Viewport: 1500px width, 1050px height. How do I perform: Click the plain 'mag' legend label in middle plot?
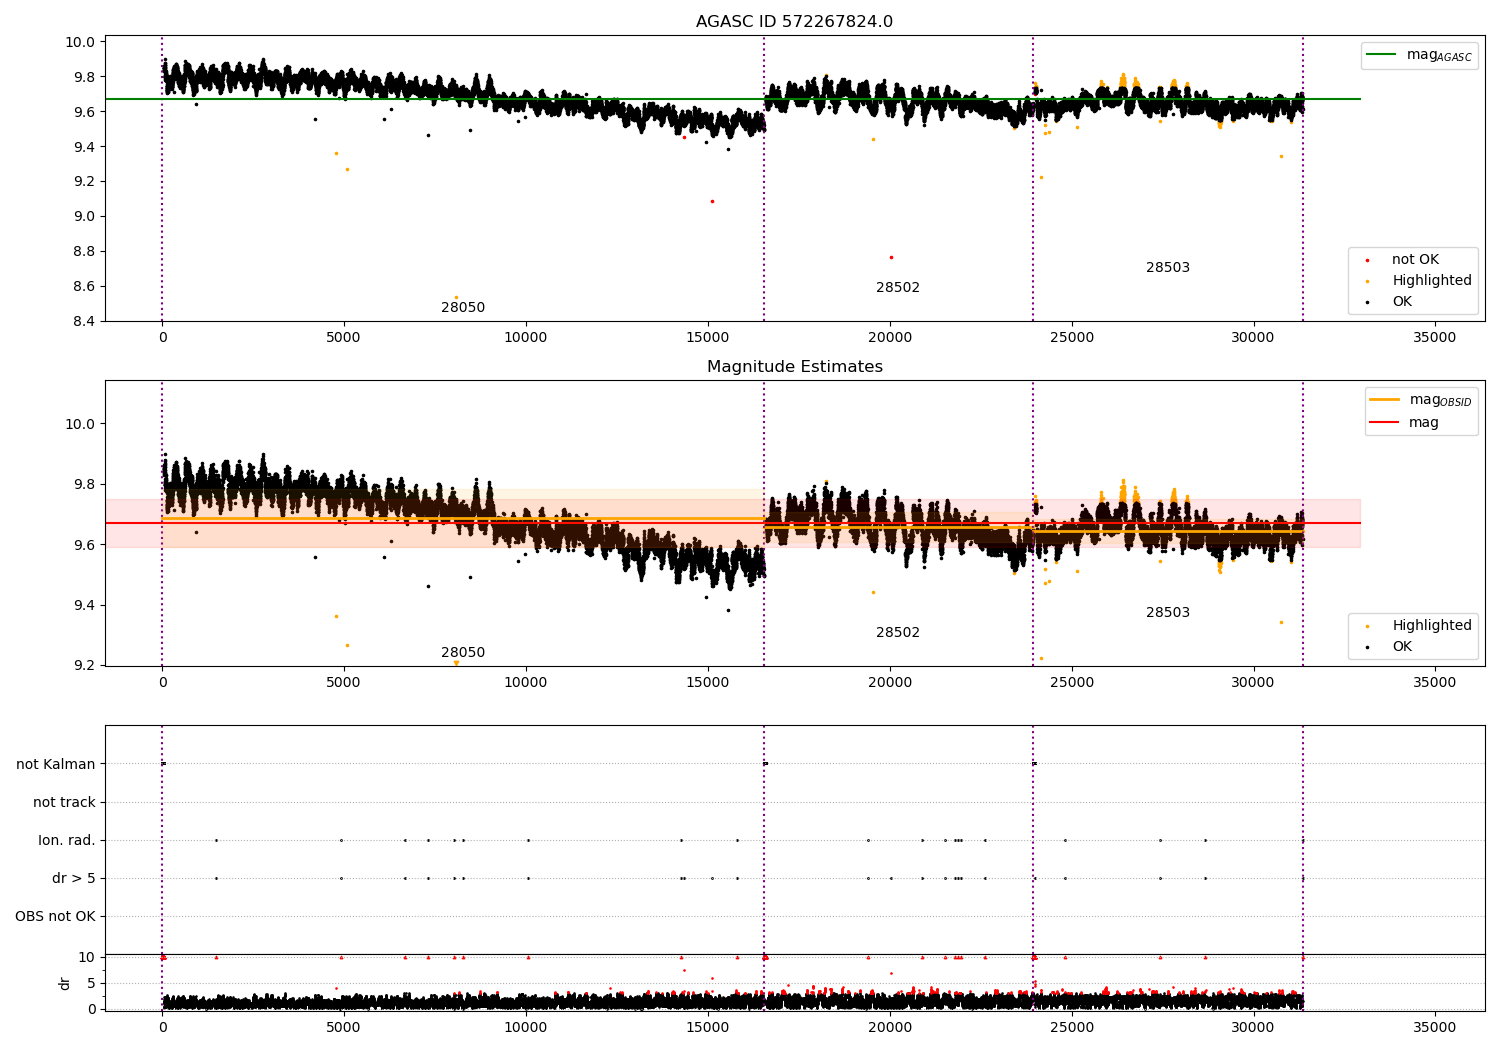[x=1424, y=423]
